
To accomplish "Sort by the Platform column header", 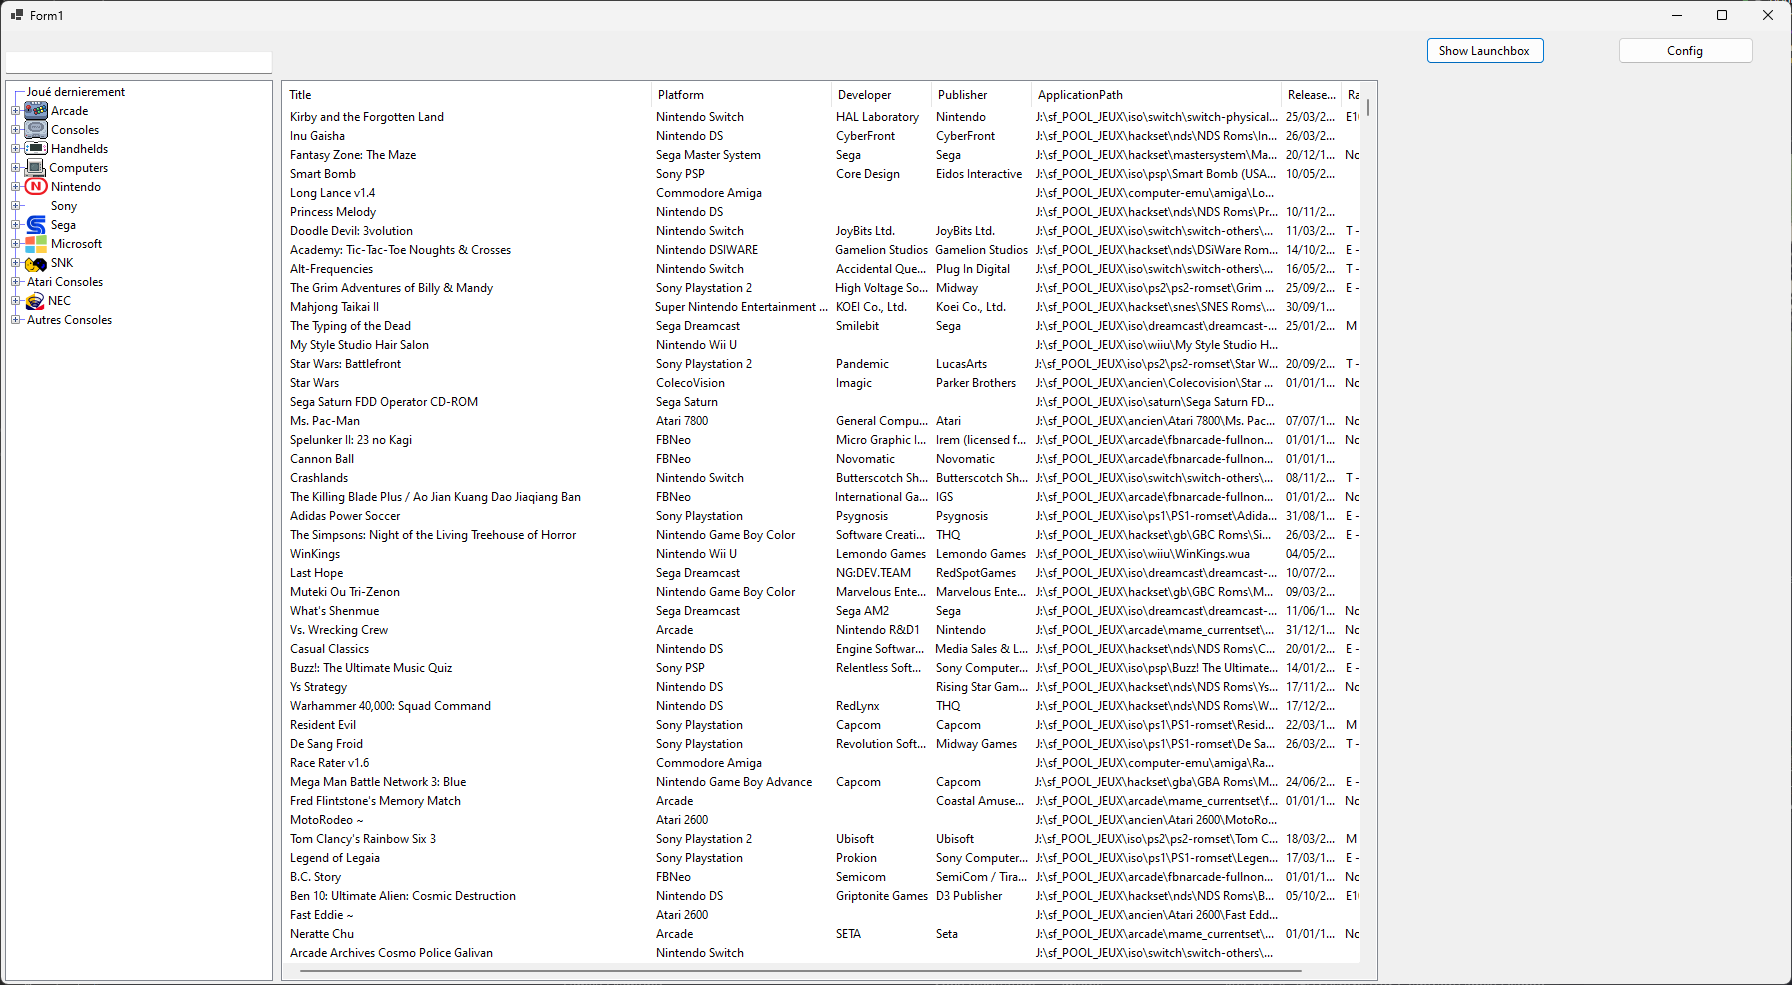I will (x=740, y=95).
